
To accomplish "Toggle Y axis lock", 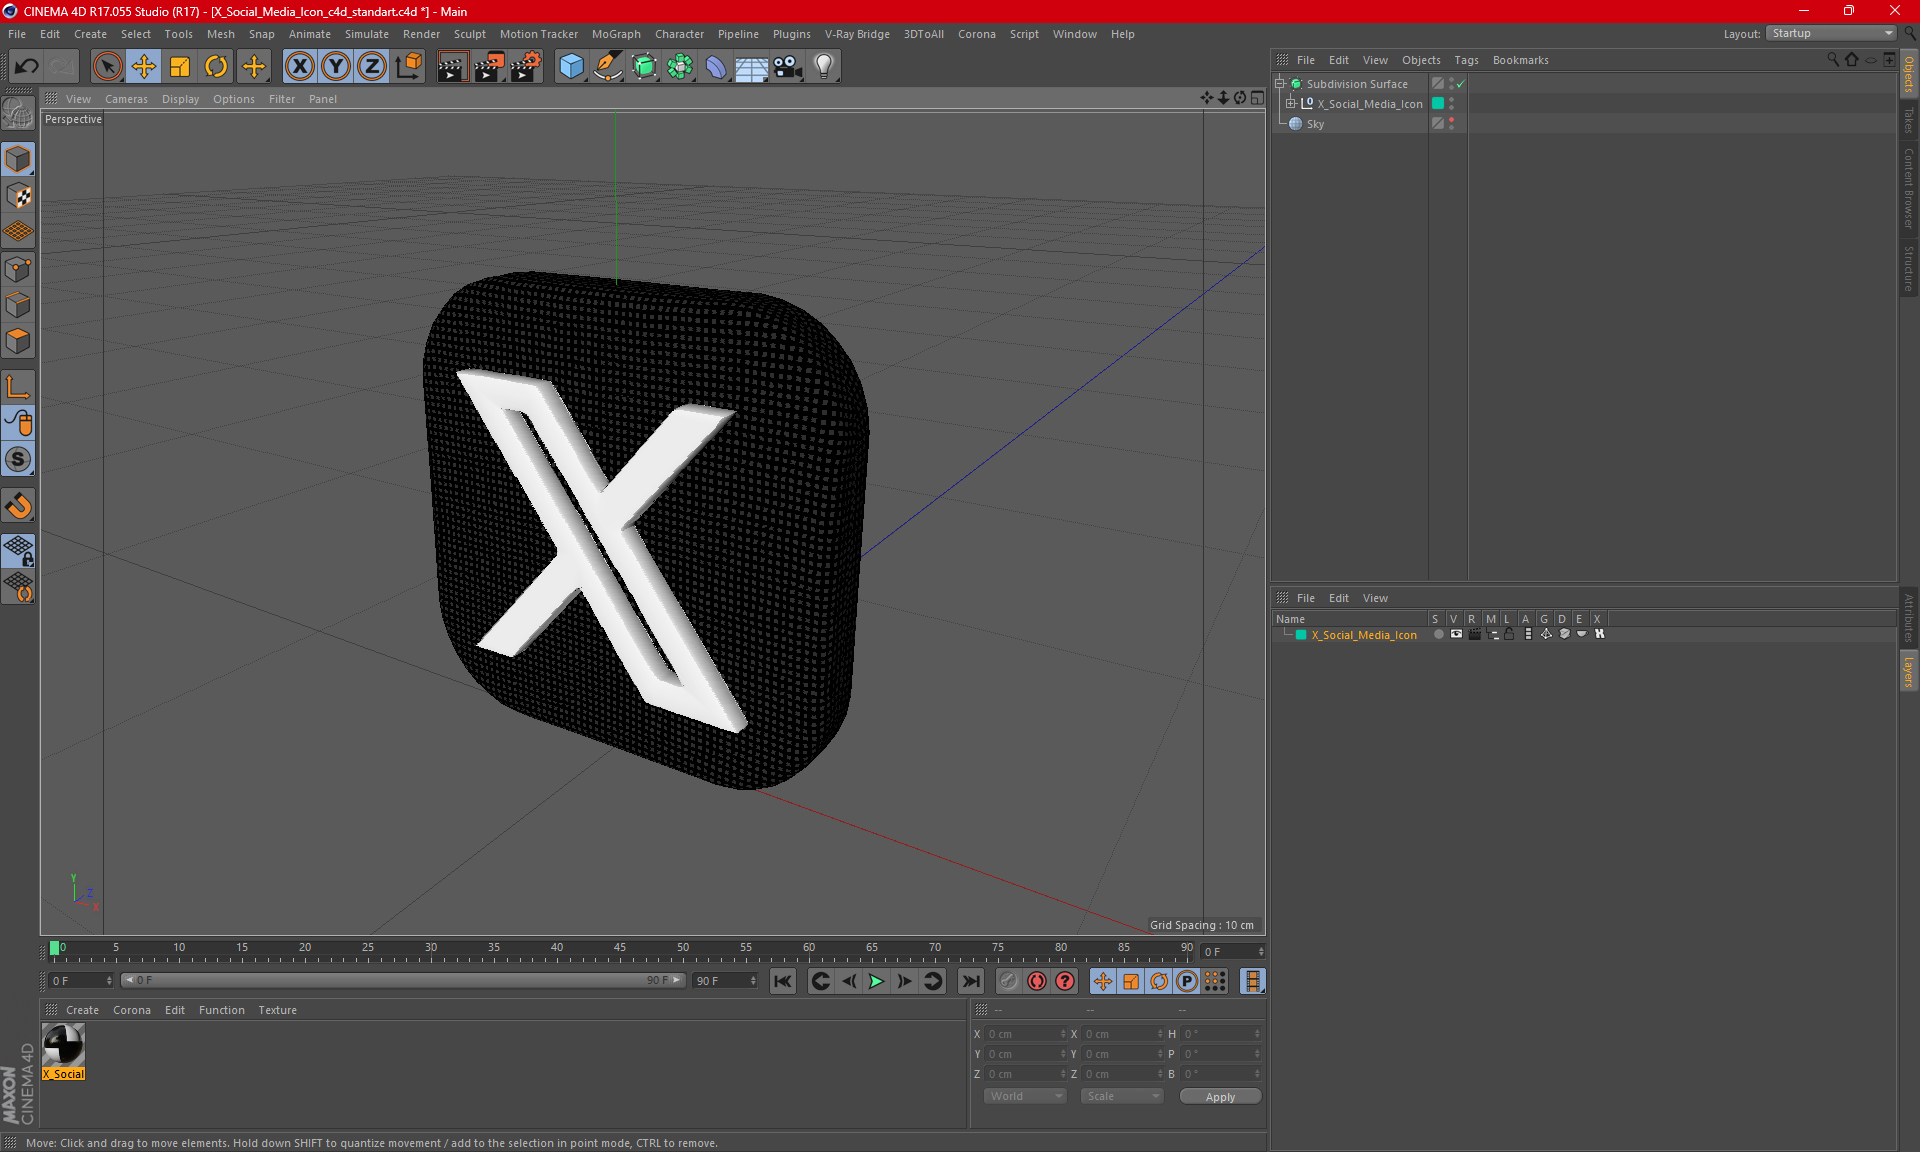I will (336, 67).
